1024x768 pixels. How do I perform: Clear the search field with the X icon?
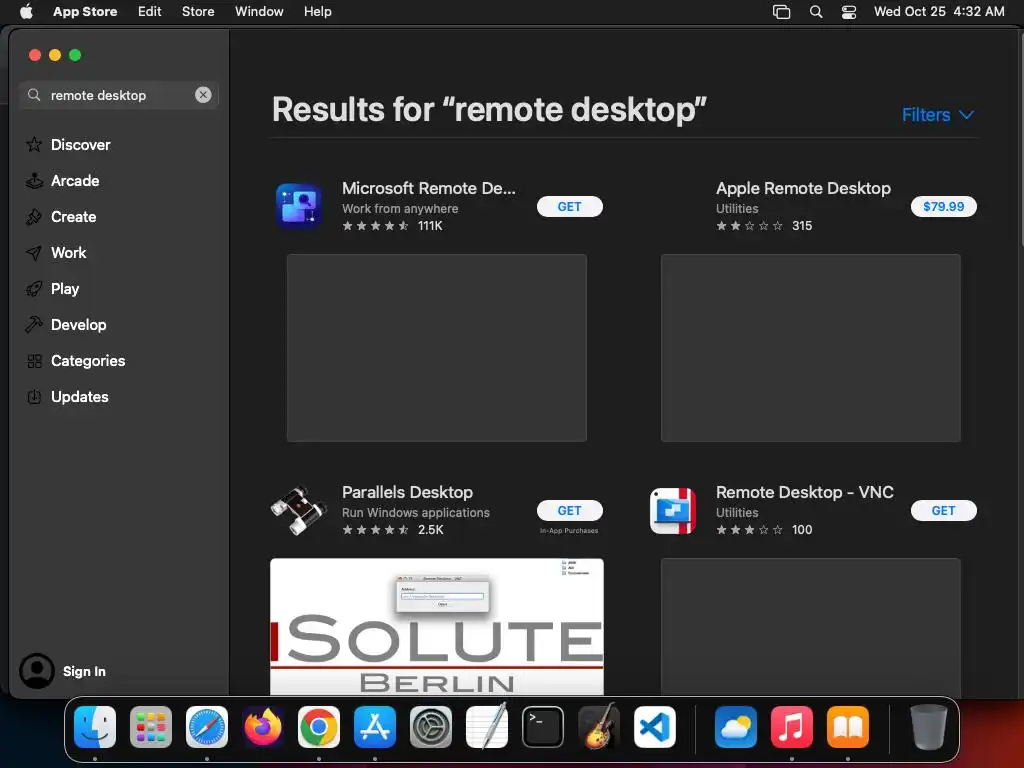[x=203, y=95]
